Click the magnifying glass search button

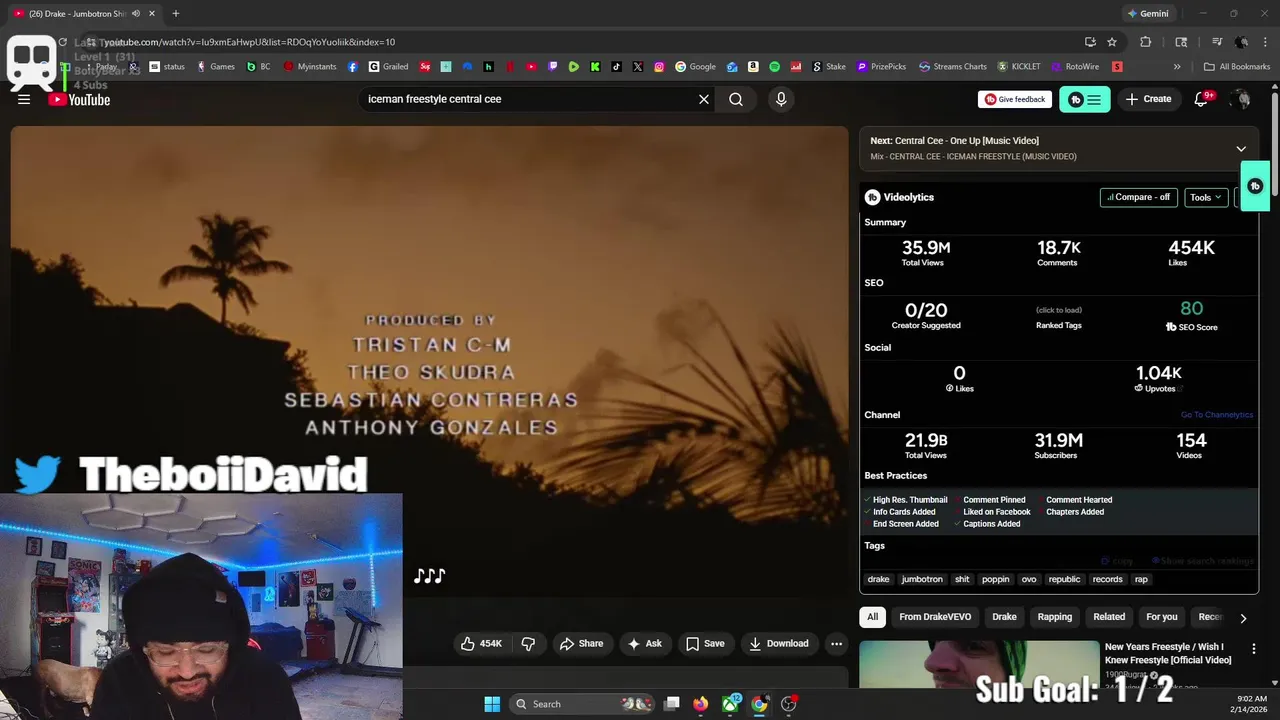click(736, 99)
